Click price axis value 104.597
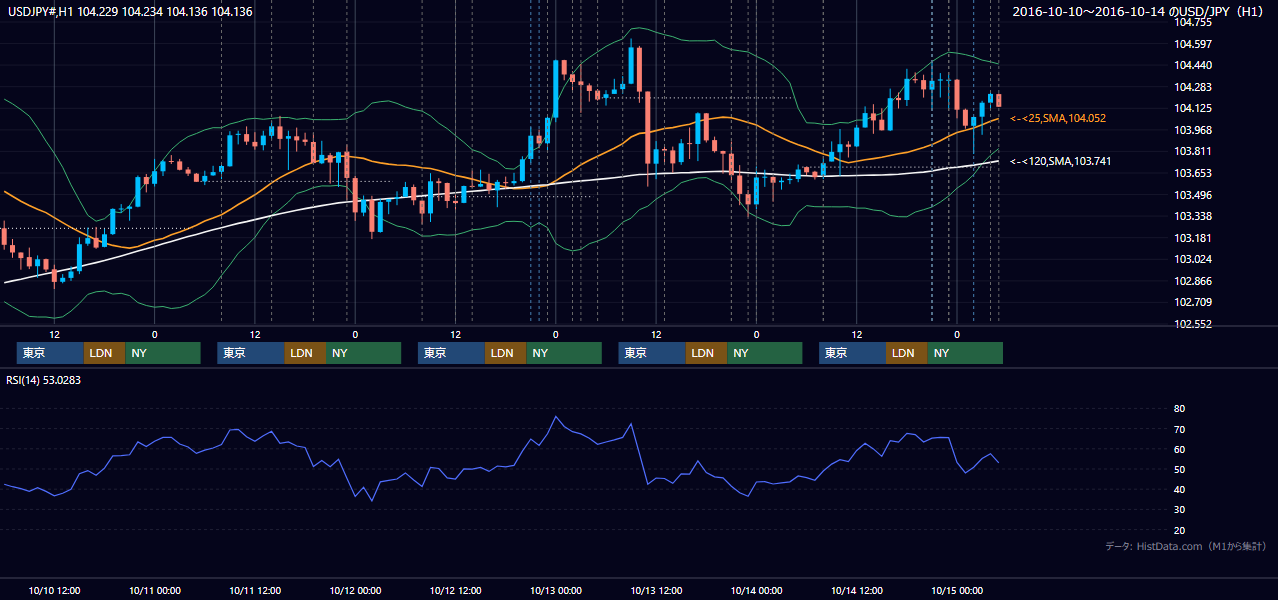 click(1193, 44)
